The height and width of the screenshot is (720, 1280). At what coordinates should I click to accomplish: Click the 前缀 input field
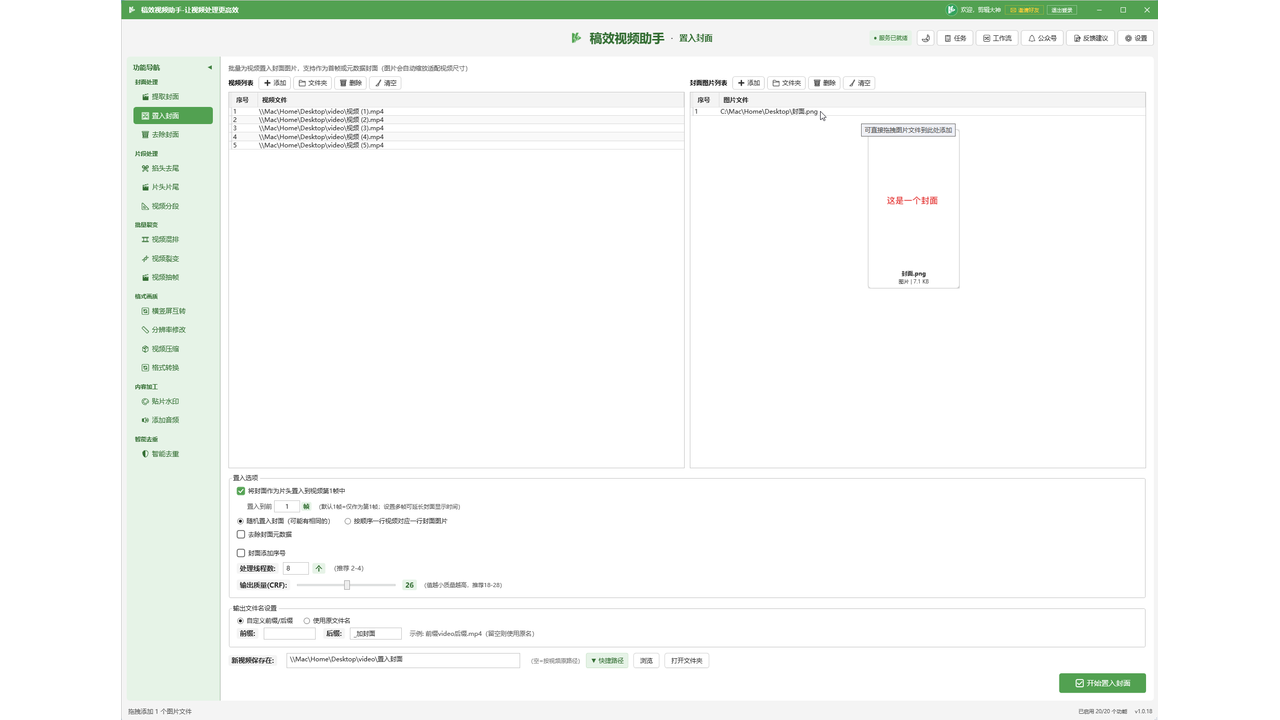tap(289, 634)
